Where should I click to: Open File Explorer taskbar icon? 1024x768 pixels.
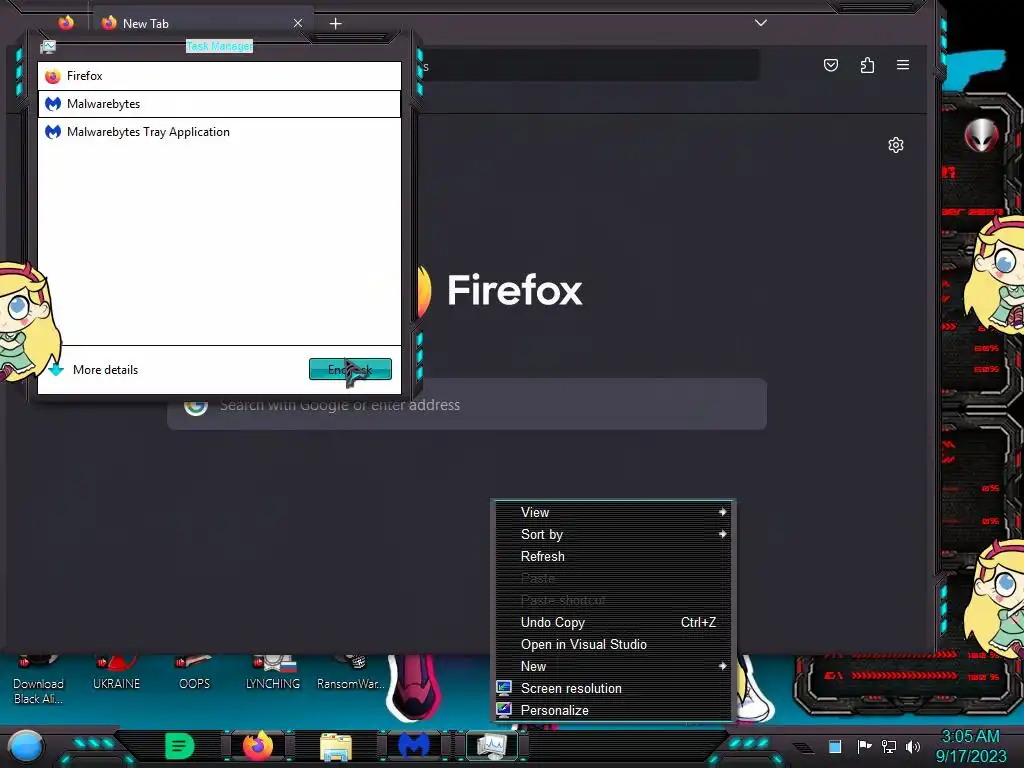click(336, 747)
